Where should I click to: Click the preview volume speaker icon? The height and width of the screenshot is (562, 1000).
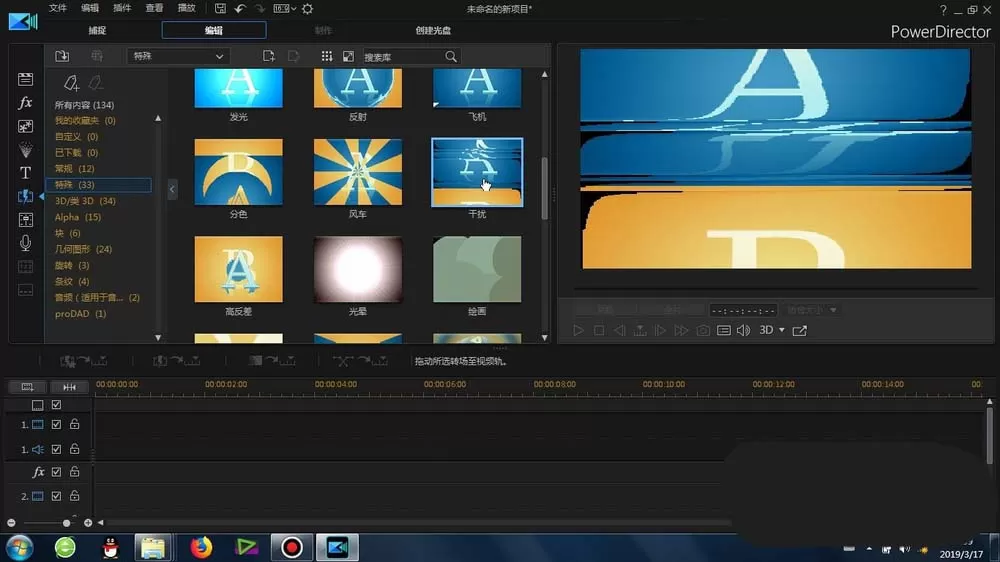point(744,330)
